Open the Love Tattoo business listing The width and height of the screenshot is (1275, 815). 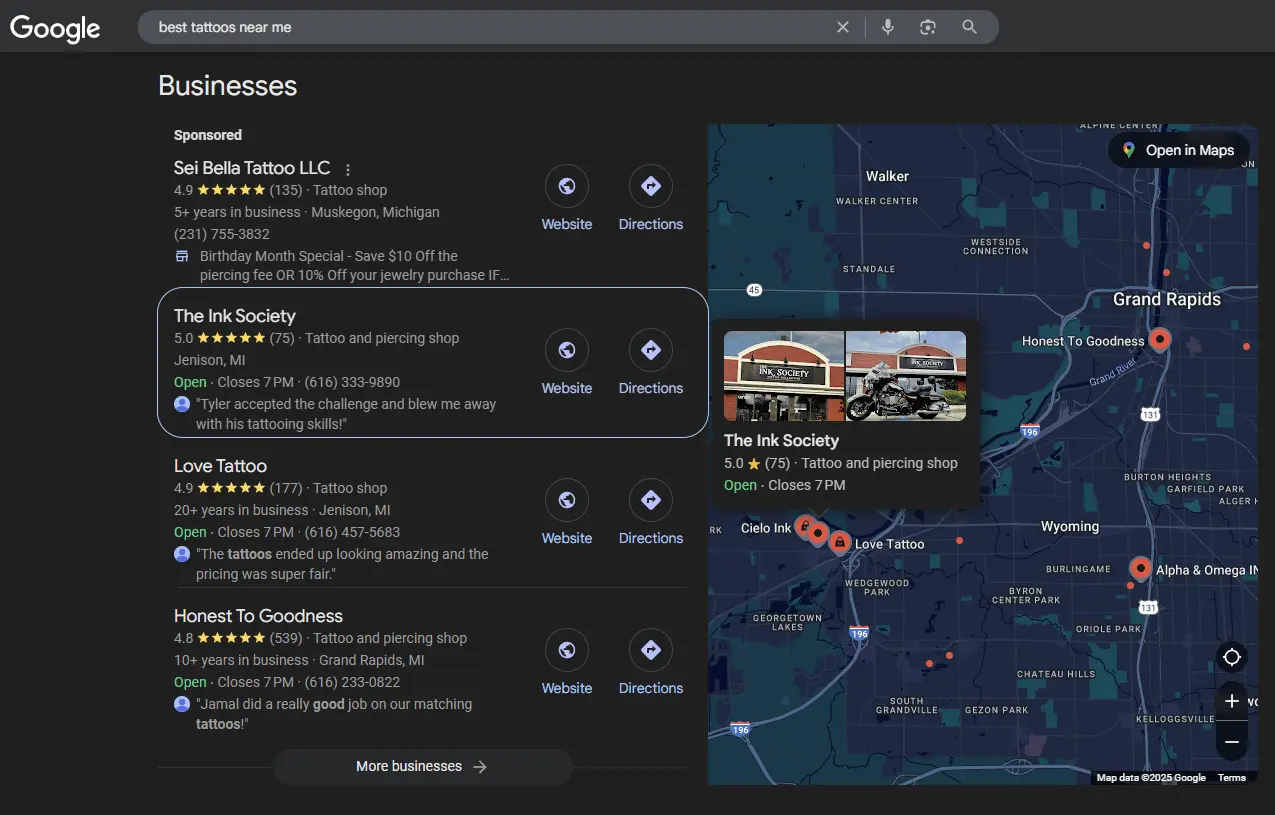click(x=220, y=466)
